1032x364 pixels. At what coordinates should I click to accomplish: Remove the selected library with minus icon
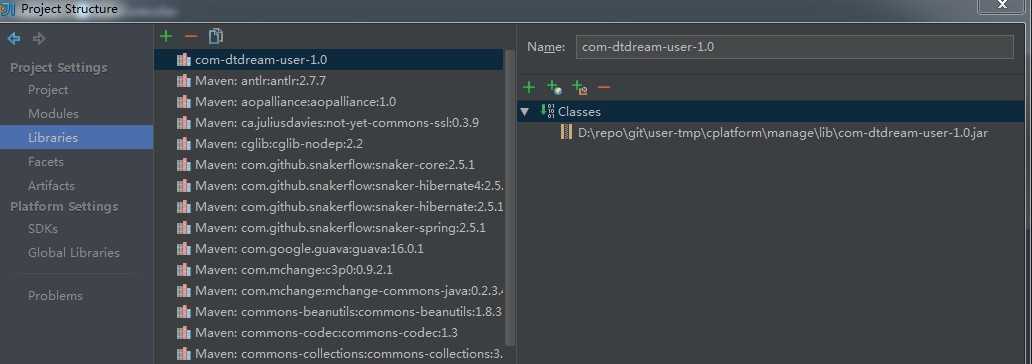coord(191,36)
